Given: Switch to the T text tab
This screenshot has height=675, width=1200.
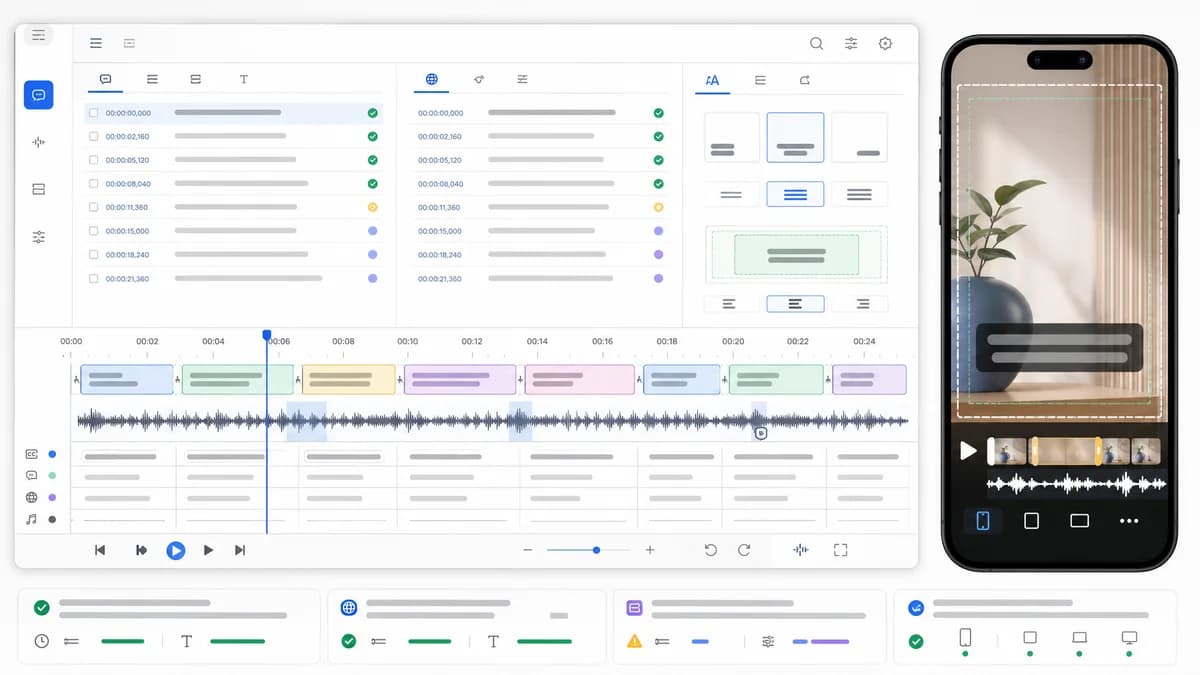Looking at the screenshot, I should coord(243,79).
